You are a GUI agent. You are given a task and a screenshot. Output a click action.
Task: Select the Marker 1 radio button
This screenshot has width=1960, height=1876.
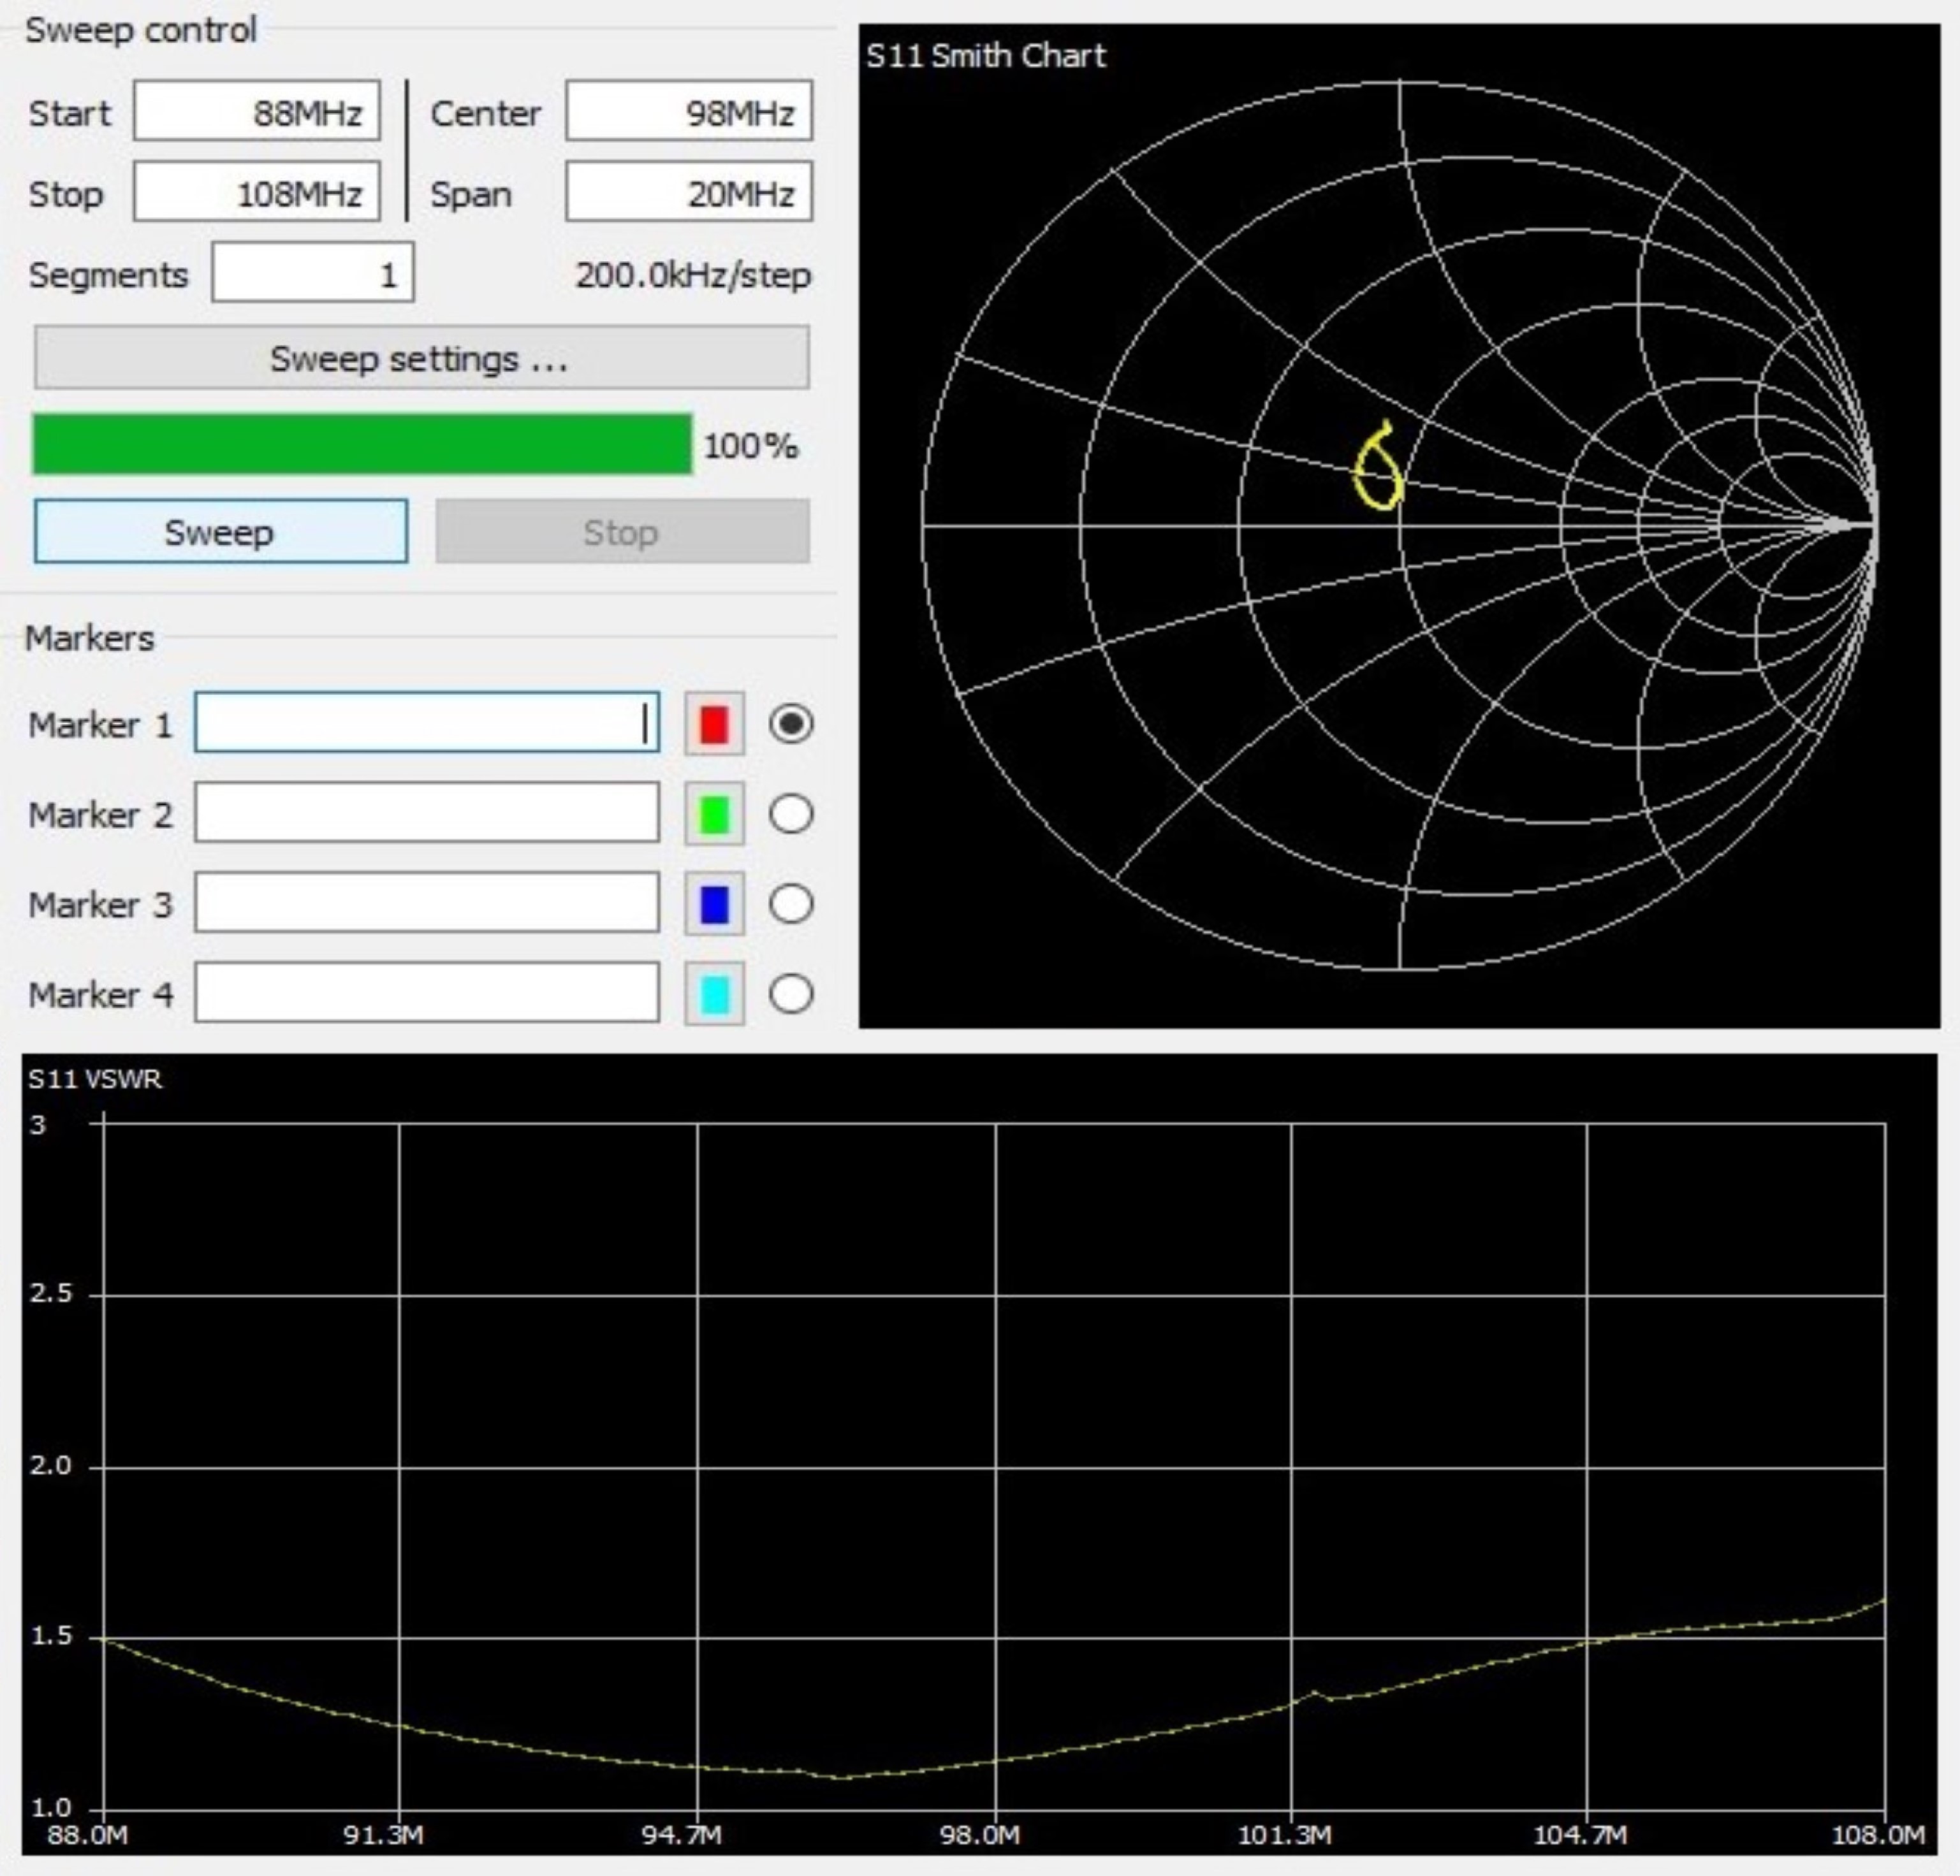[x=791, y=724]
